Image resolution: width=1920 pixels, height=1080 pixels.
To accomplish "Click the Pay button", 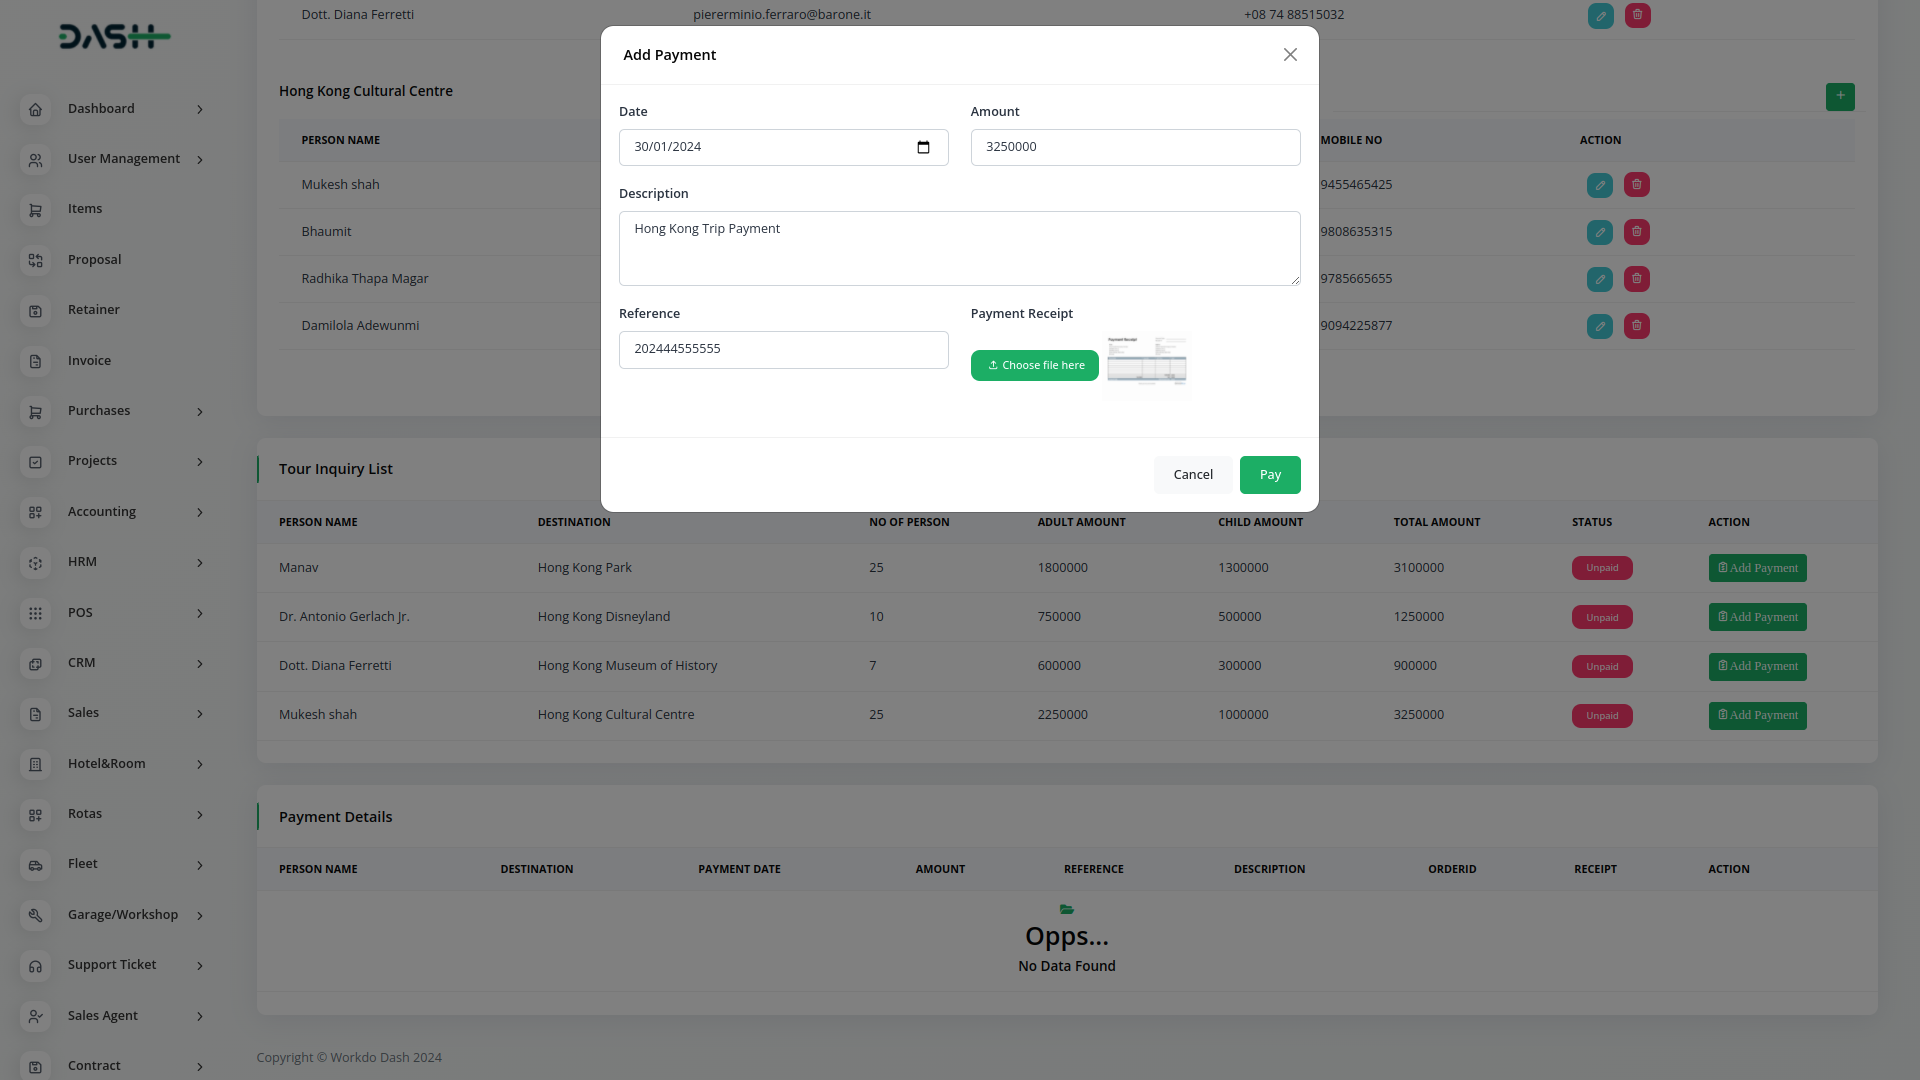I will click(x=1270, y=475).
